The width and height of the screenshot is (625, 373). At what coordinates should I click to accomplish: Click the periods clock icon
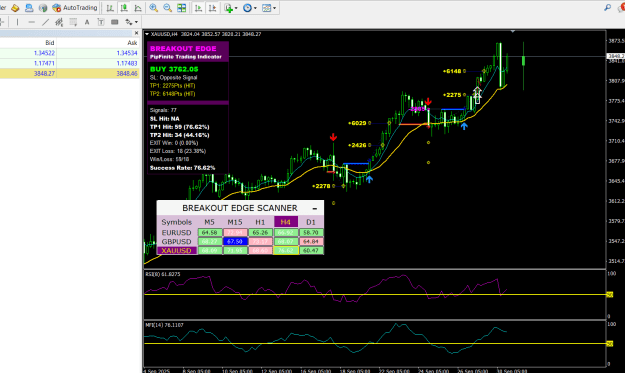coord(247,8)
